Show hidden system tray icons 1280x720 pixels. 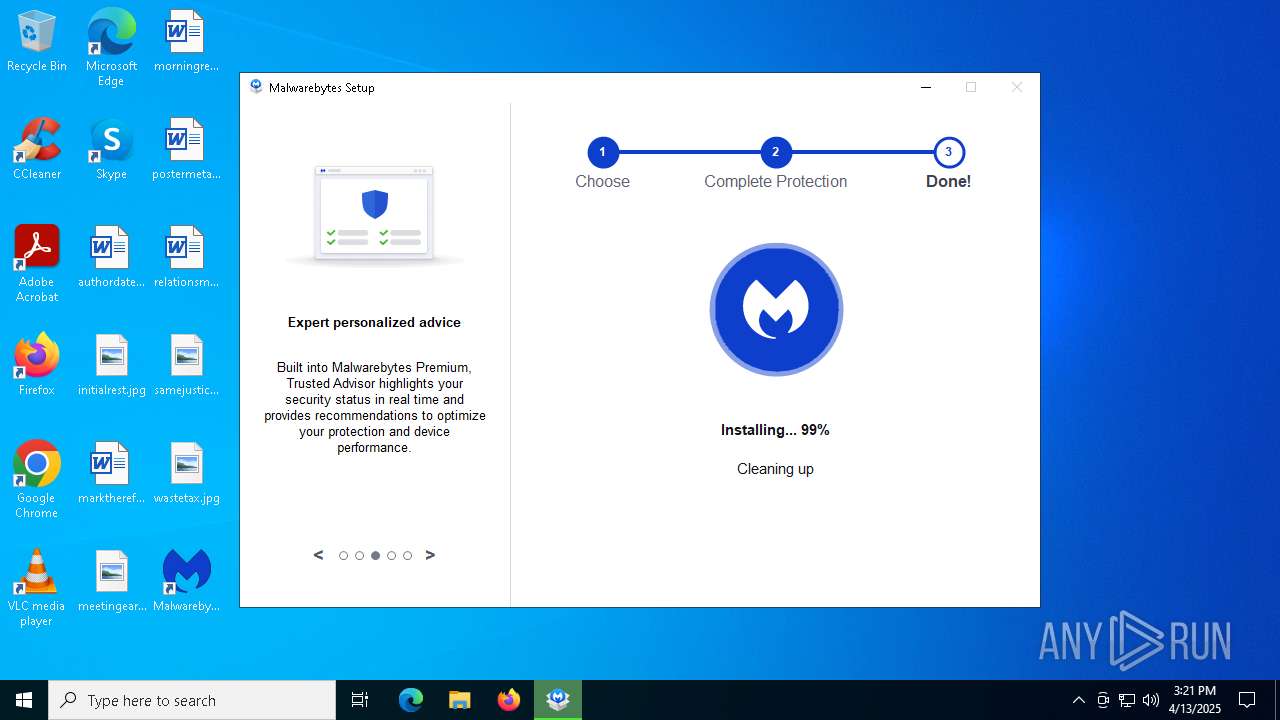[1078, 700]
